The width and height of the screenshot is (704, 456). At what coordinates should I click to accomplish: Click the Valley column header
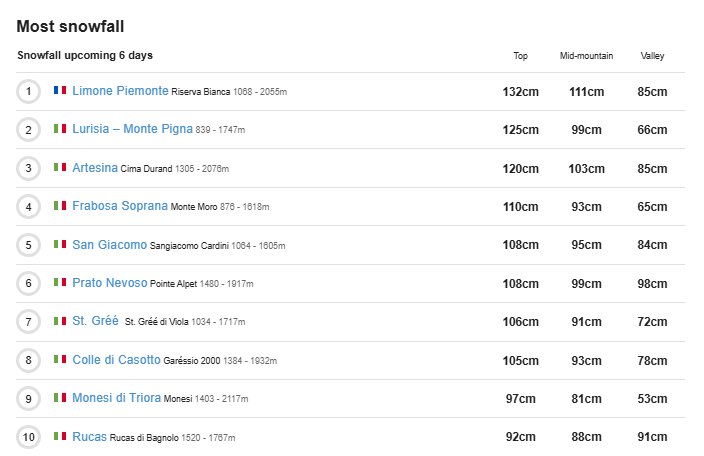tap(652, 56)
